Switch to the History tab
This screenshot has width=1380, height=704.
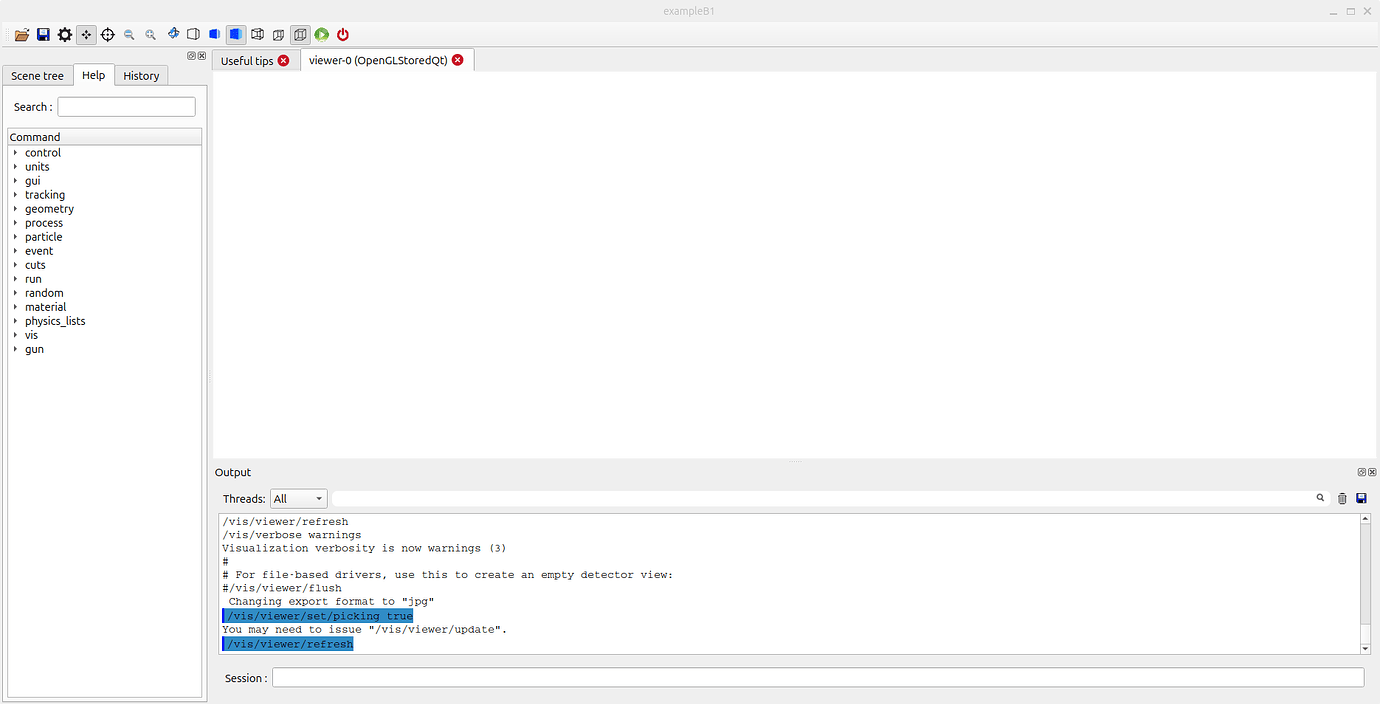(x=140, y=75)
